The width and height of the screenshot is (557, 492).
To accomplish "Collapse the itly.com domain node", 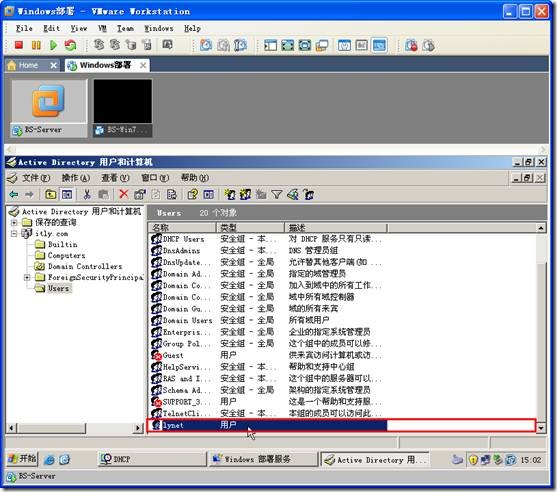I will pyautogui.click(x=14, y=234).
